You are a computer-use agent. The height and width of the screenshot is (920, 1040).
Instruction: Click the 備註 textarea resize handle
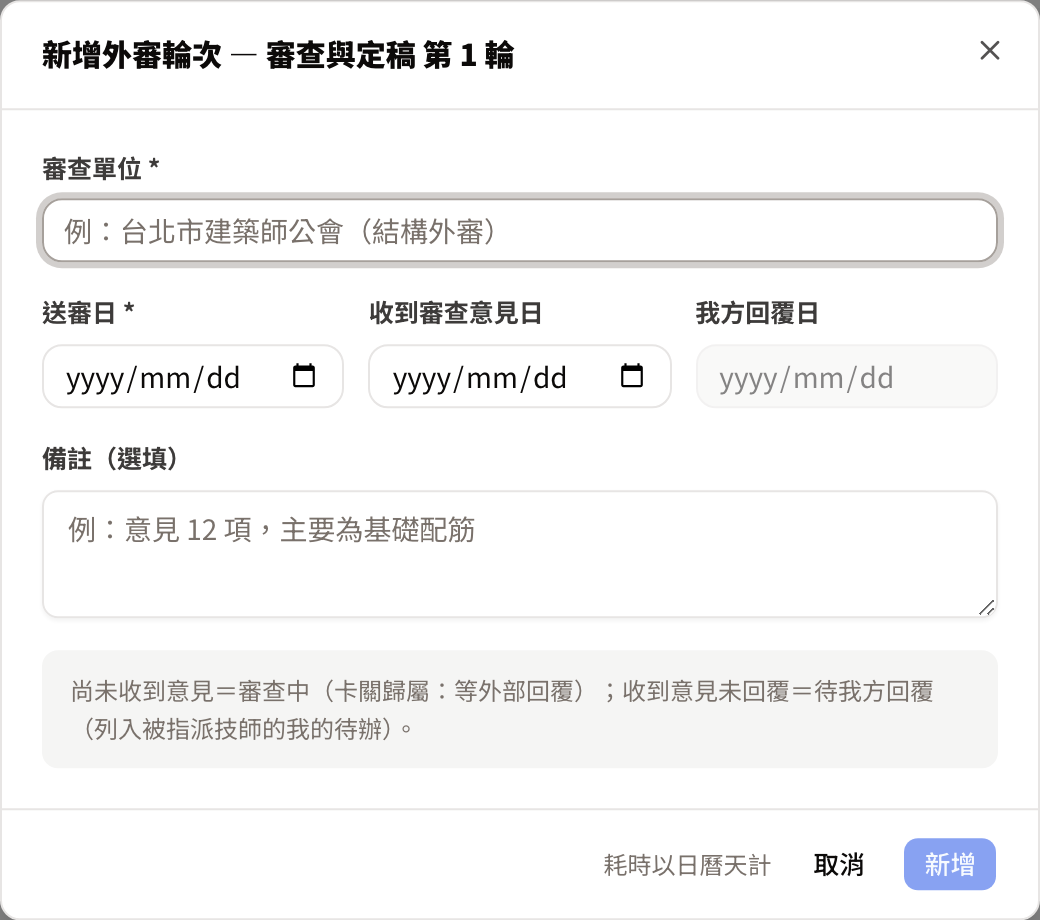click(987, 608)
